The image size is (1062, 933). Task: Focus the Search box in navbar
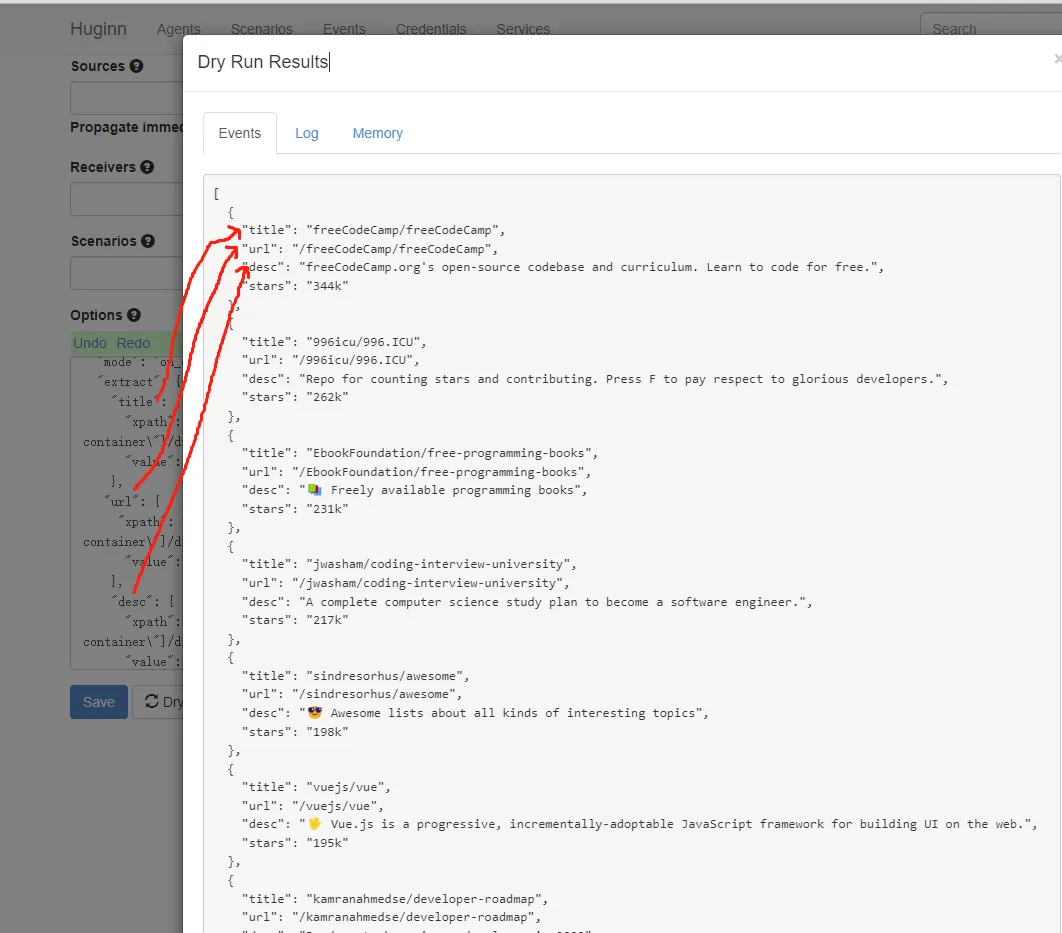990,29
